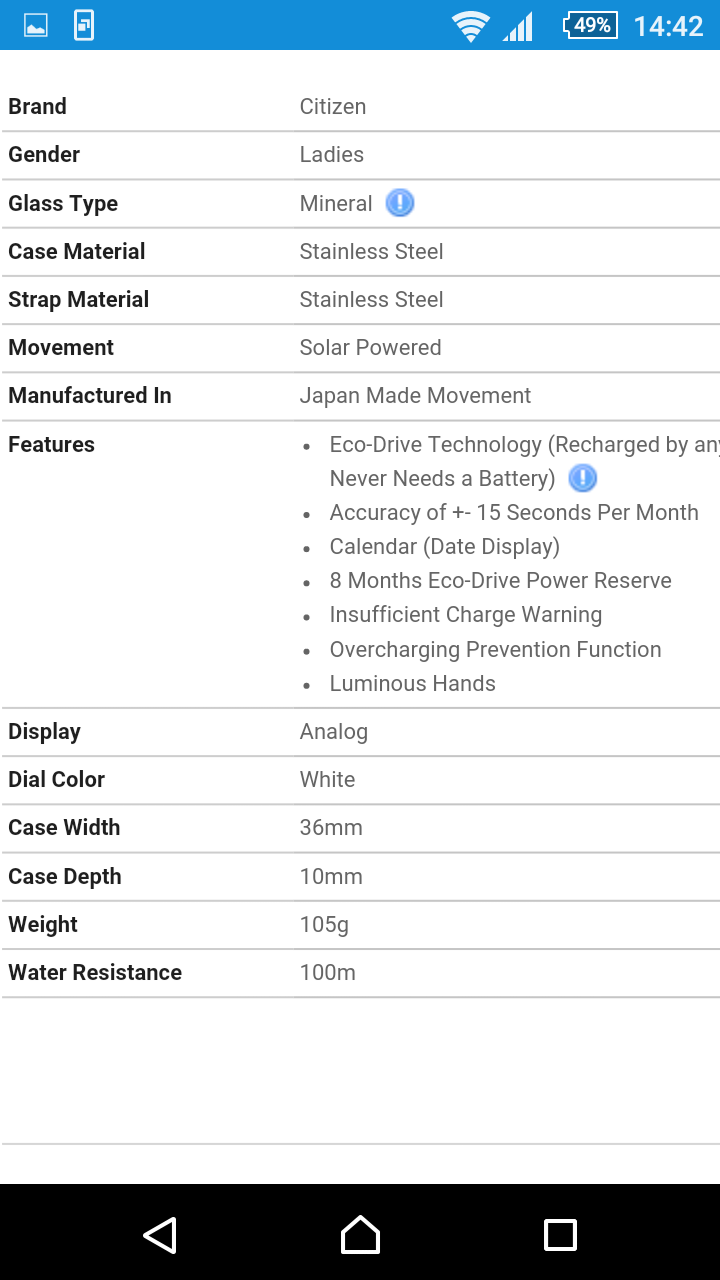The image size is (720, 1280).
Task: Tap the mobile signal strength icon
Action: [x=518, y=26]
